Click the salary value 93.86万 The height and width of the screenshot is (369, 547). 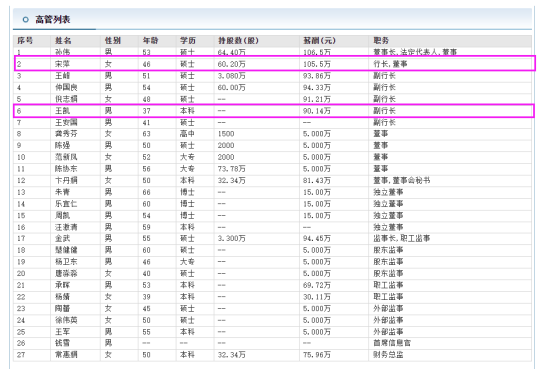point(317,76)
